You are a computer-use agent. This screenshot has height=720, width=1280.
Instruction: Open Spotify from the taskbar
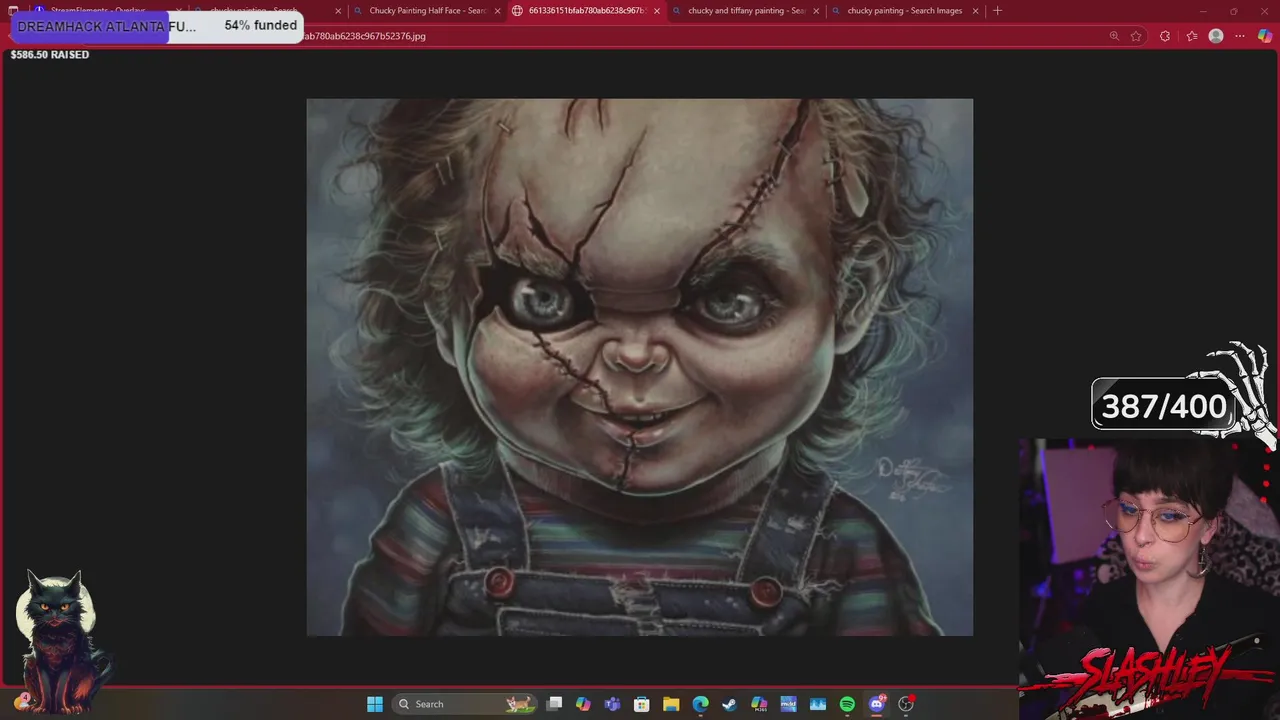click(847, 704)
